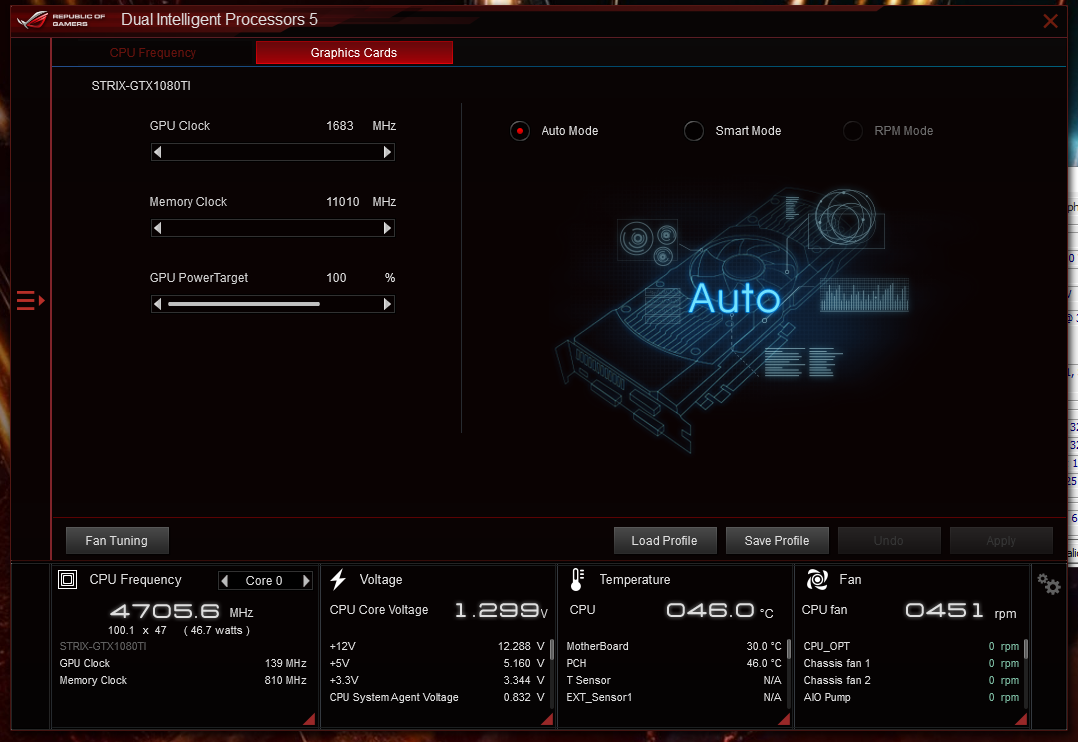
Task: Click the ROG Republic of Gamers logo
Action: (61, 20)
